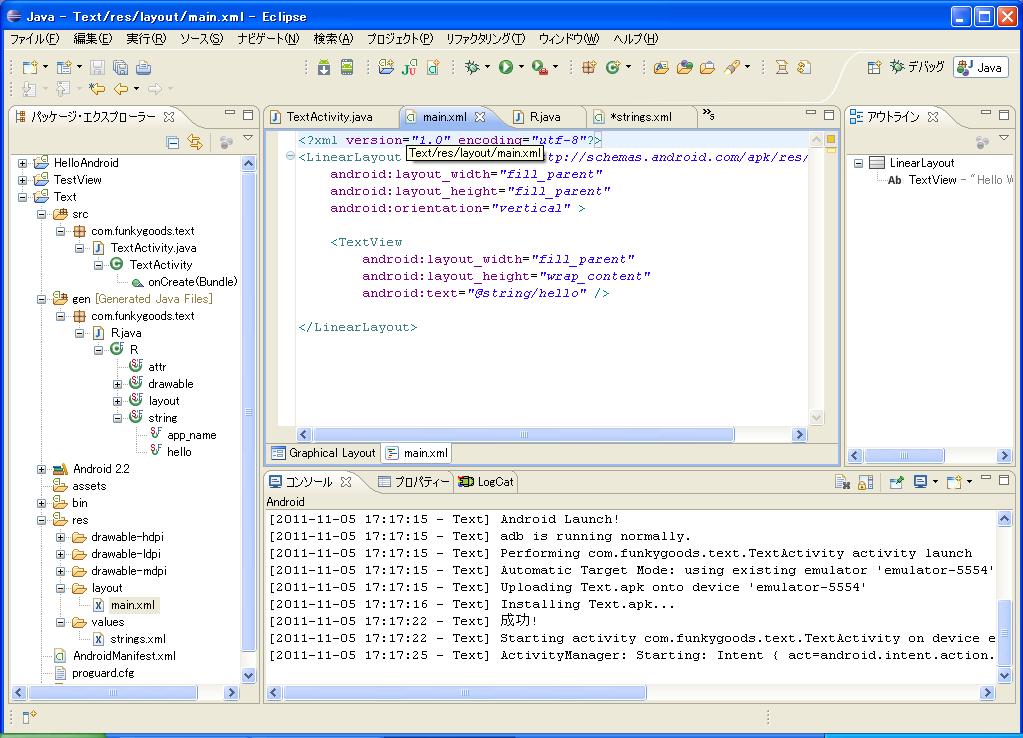1023x738 pixels.
Task: Click the green Run button icon
Action: pyautogui.click(x=506, y=67)
